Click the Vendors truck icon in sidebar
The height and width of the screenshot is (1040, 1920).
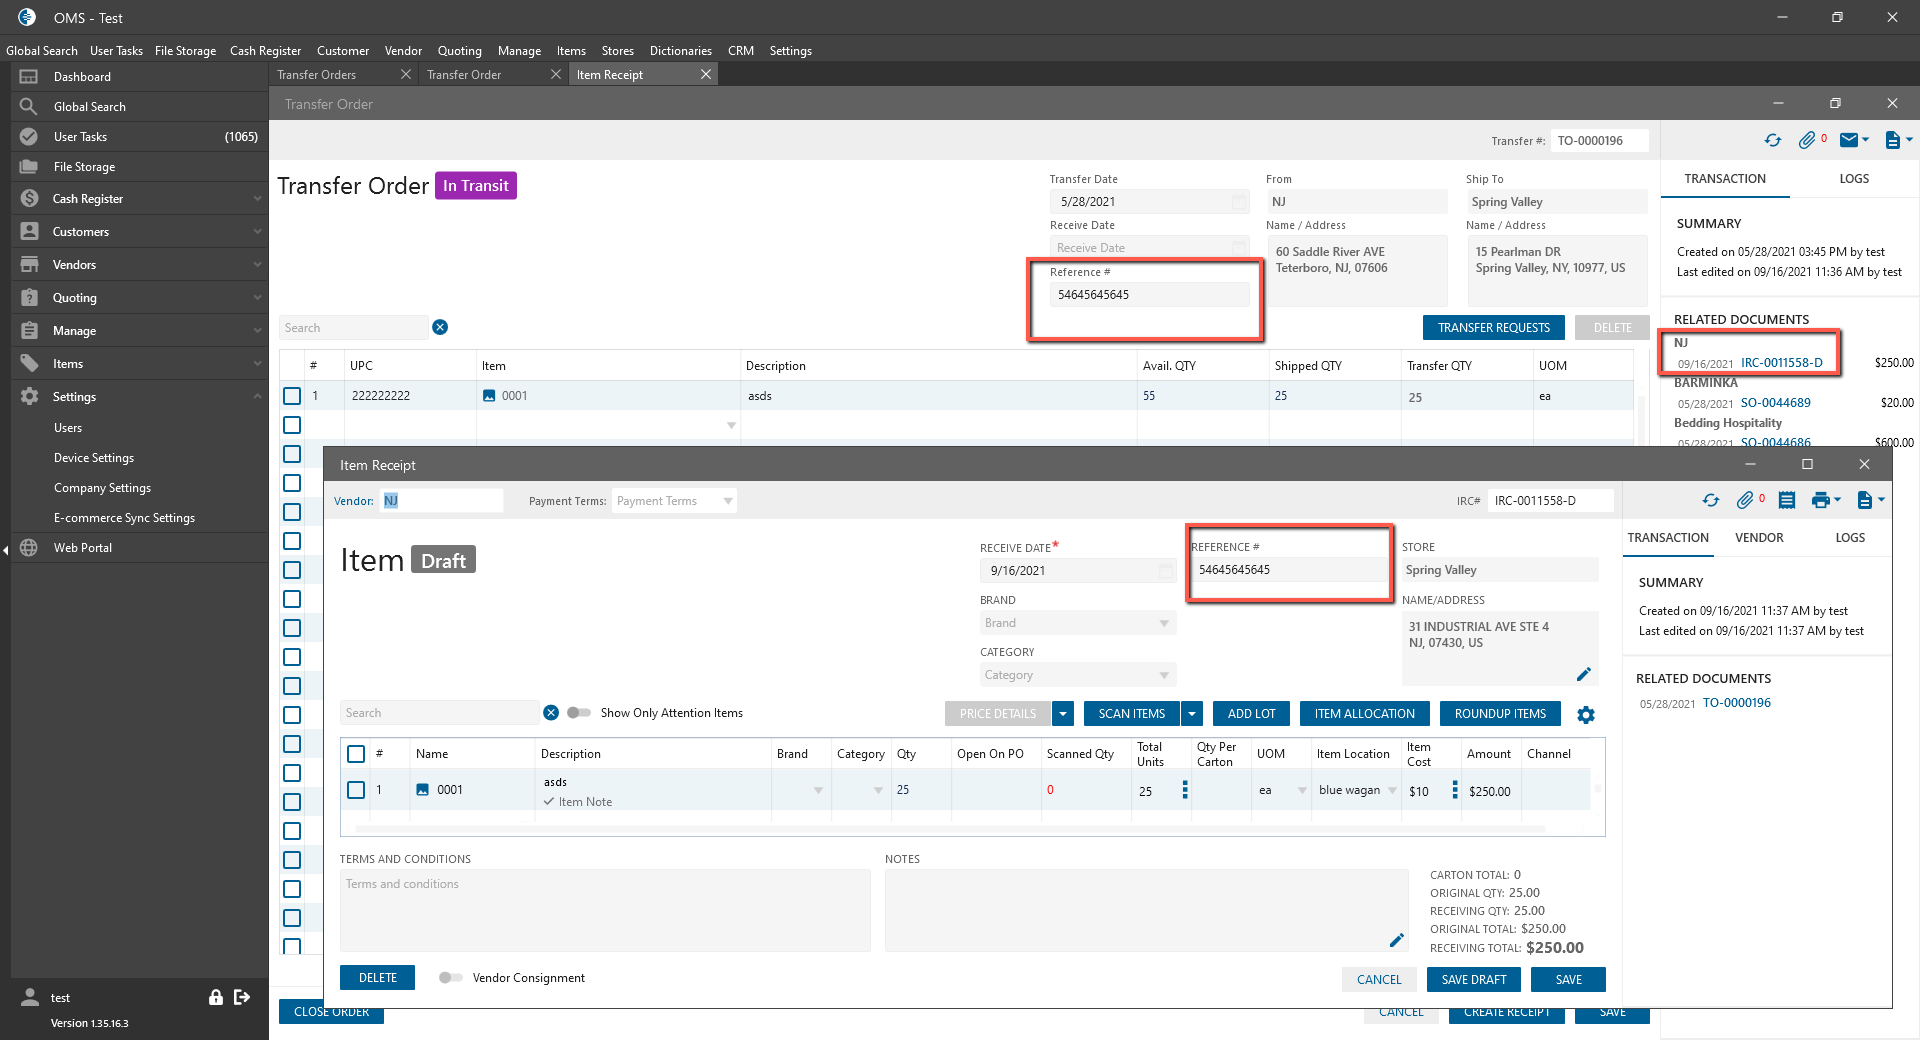click(29, 265)
